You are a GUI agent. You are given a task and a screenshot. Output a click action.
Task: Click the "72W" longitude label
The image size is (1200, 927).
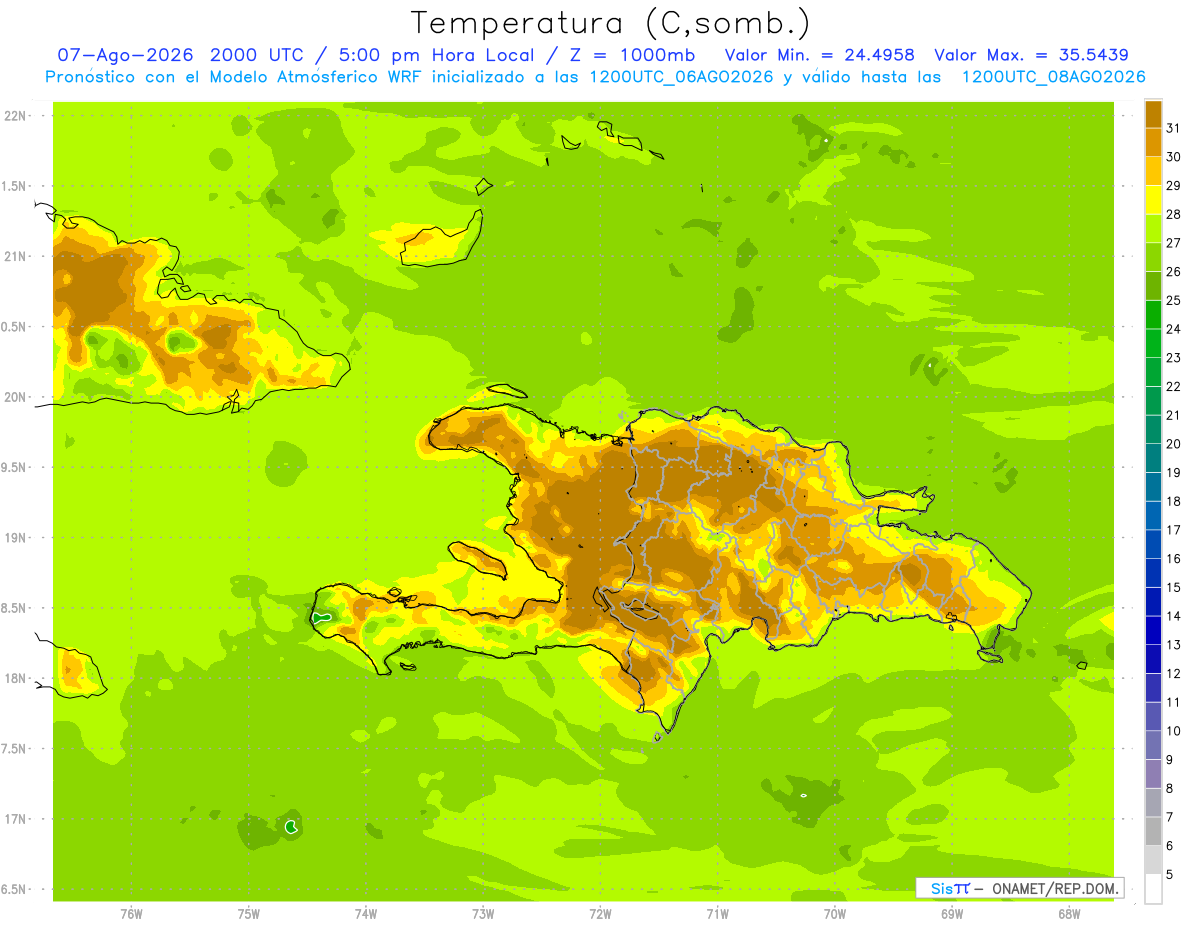click(x=600, y=914)
